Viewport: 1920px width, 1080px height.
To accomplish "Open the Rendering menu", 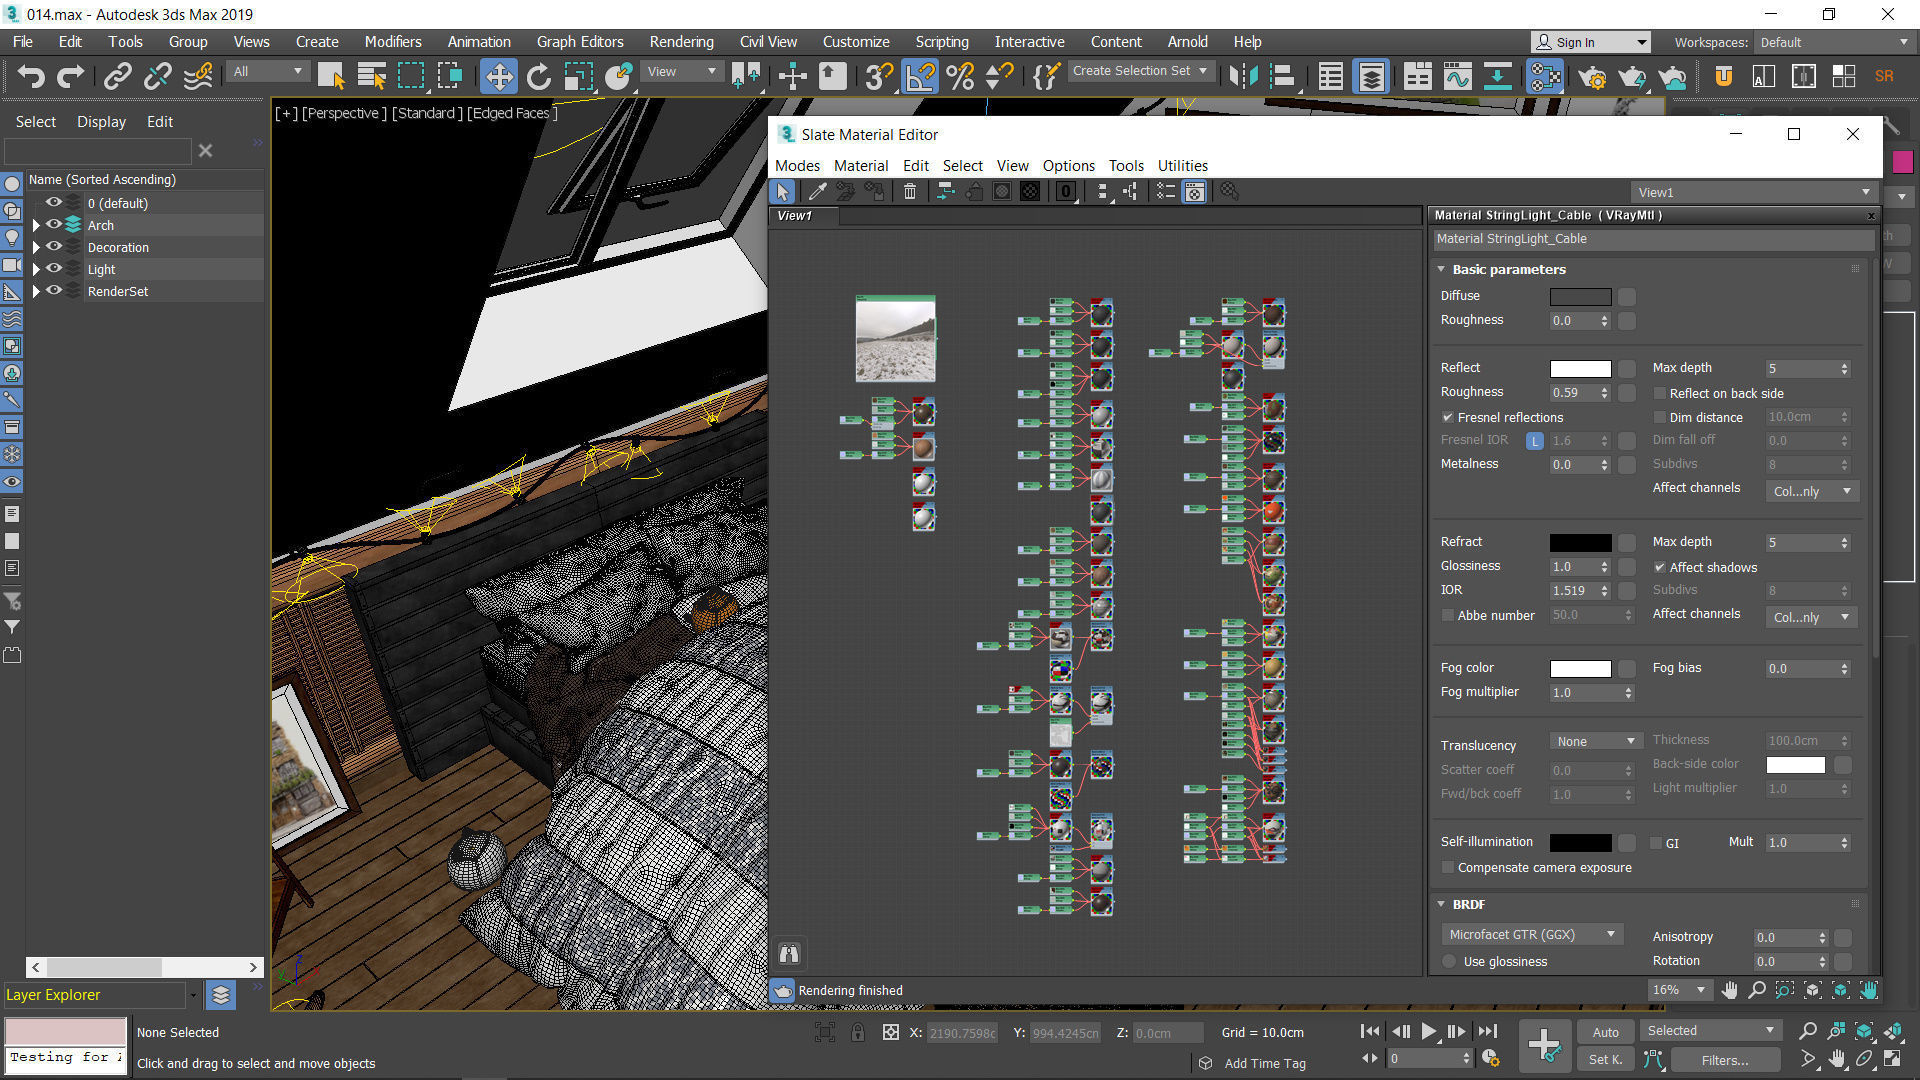I will [681, 42].
